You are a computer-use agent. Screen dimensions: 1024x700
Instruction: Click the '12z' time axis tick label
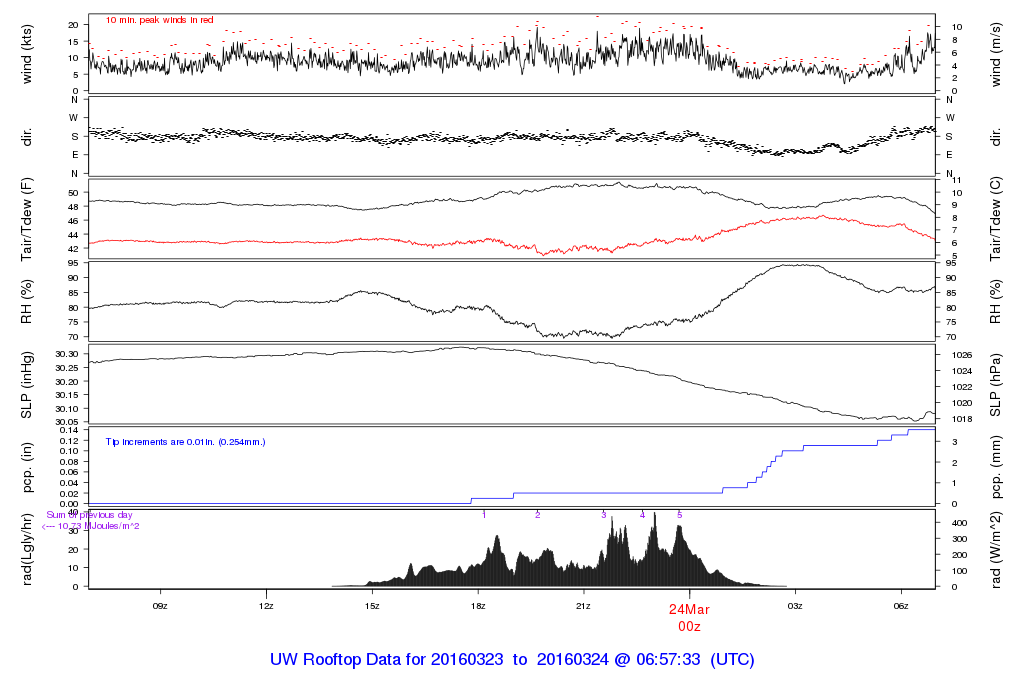tap(266, 606)
